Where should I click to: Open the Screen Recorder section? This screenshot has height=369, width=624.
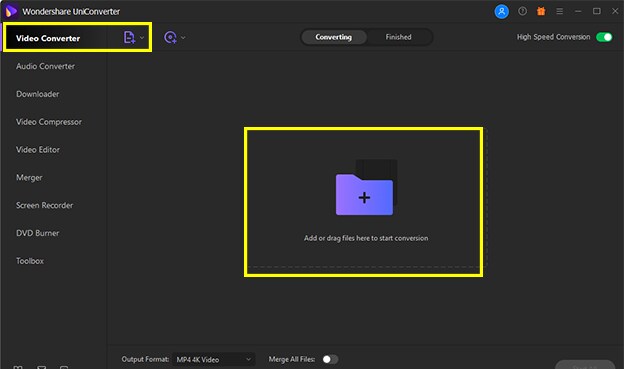45,205
